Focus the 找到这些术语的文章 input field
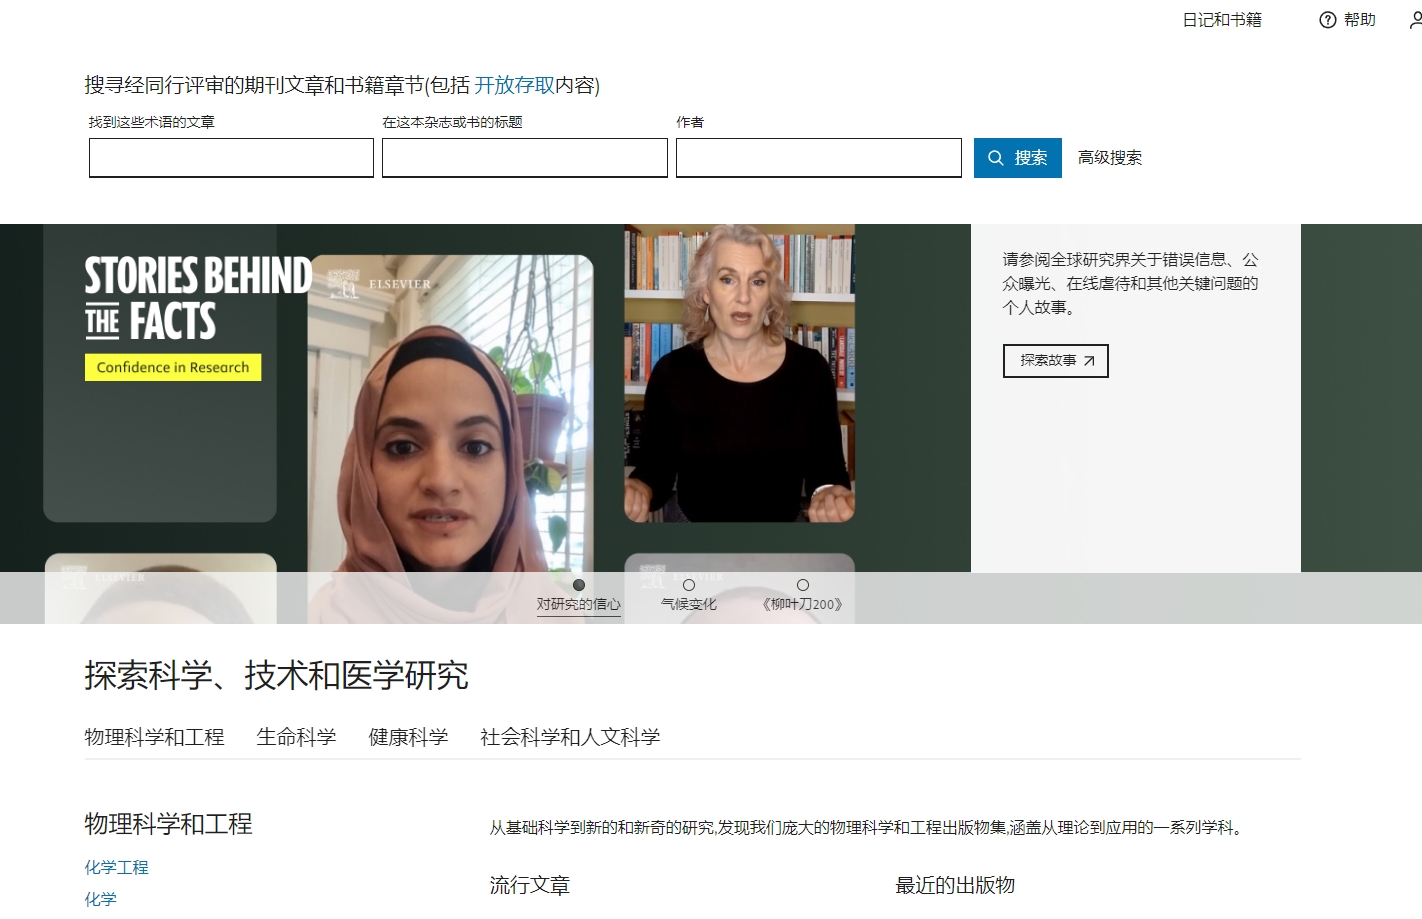The height and width of the screenshot is (919, 1422). click(x=231, y=158)
